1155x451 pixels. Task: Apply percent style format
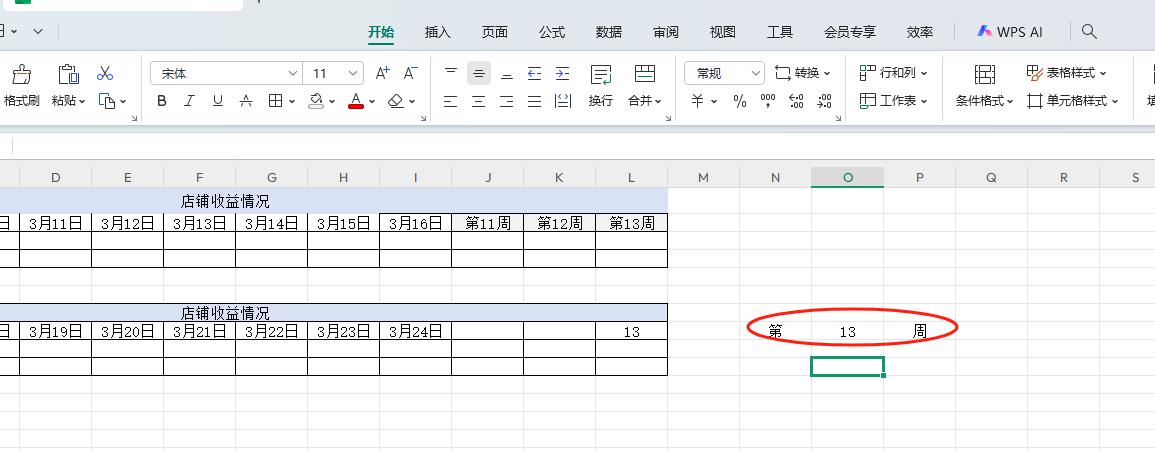point(740,102)
